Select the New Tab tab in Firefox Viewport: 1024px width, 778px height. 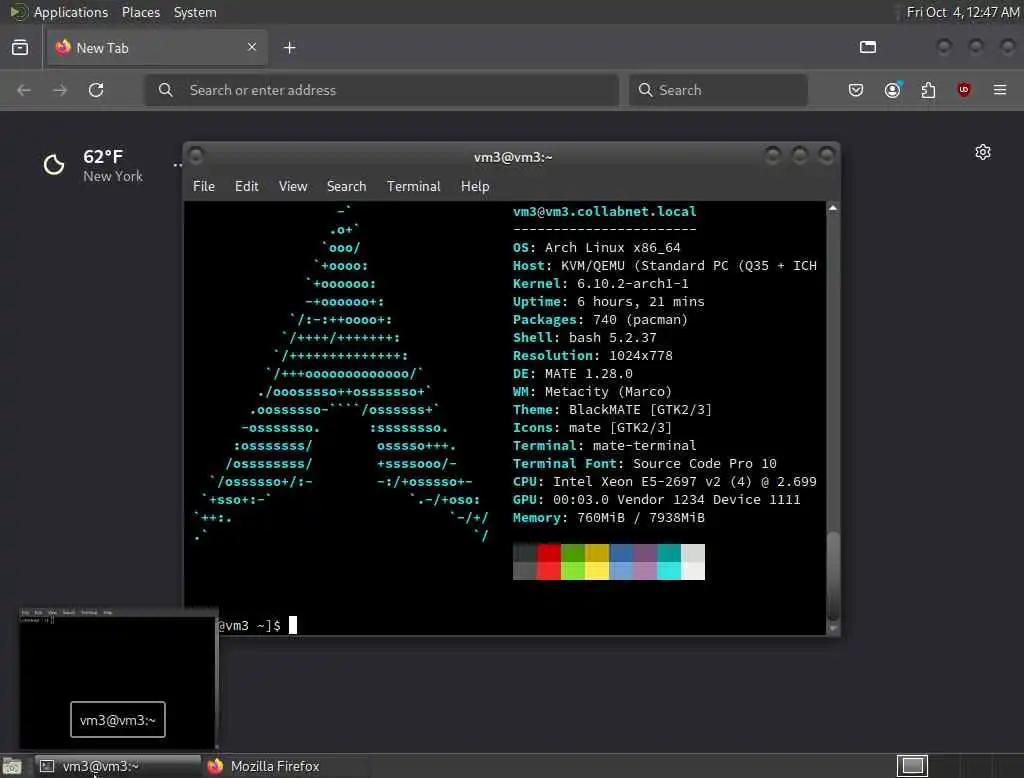click(x=157, y=47)
